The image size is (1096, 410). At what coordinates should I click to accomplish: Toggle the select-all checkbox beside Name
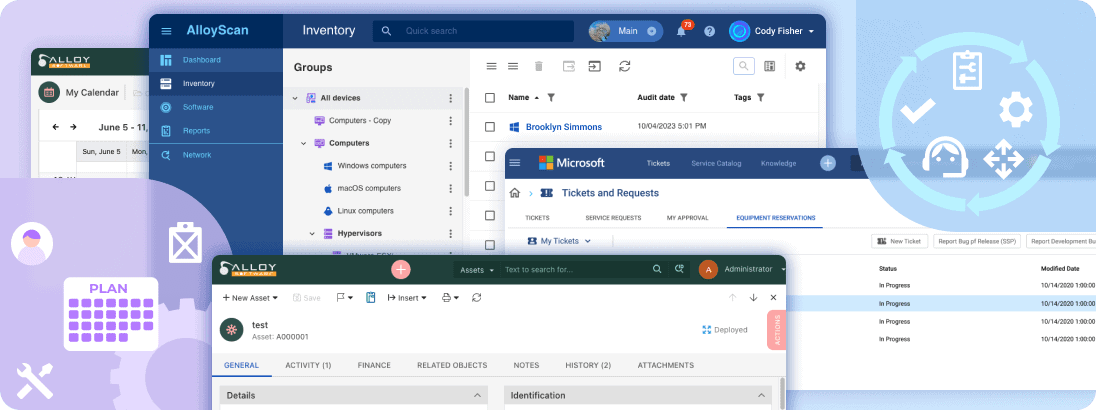click(x=490, y=98)
